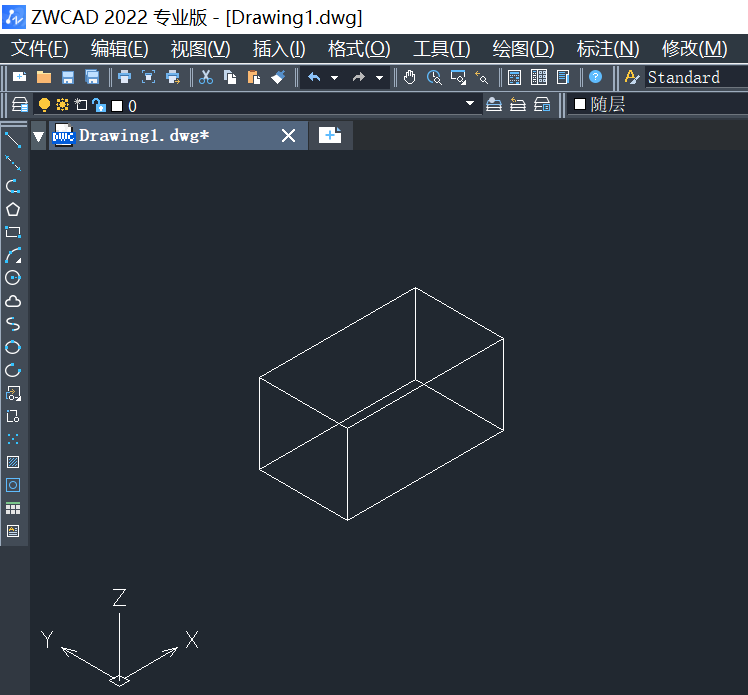Toggle layer 0 on/off lightbulb
Screen dimensions: 748x695
click(x=44, y=105)
